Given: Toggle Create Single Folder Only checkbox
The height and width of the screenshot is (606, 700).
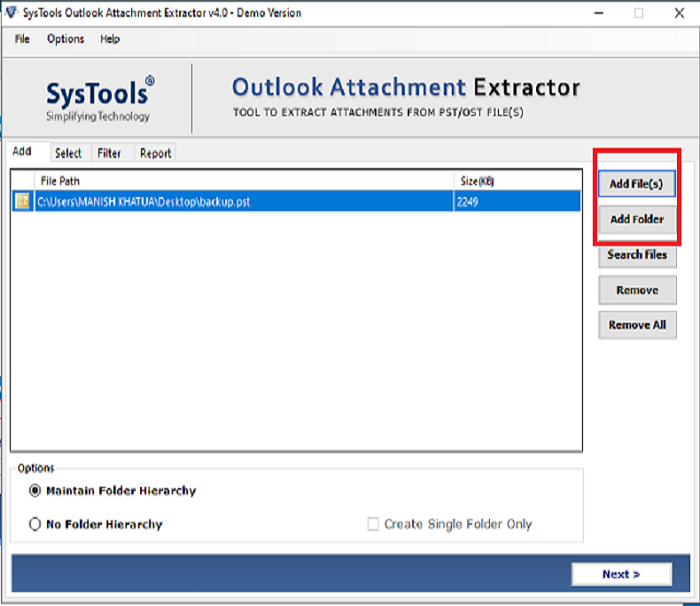Looking at the screenshot, I should tap(373, 524).
